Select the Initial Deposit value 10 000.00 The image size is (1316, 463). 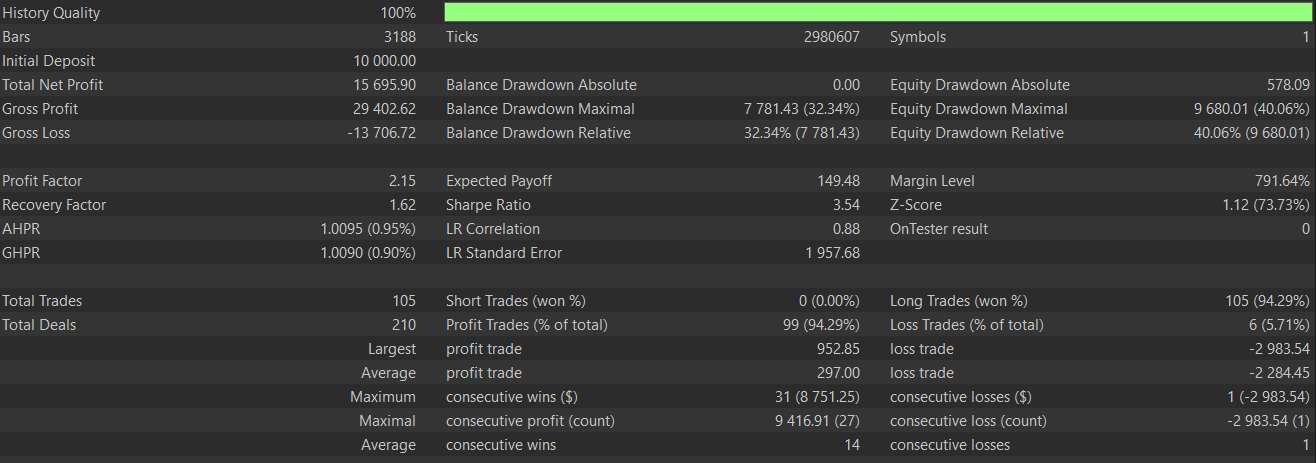tap(378, 61)
